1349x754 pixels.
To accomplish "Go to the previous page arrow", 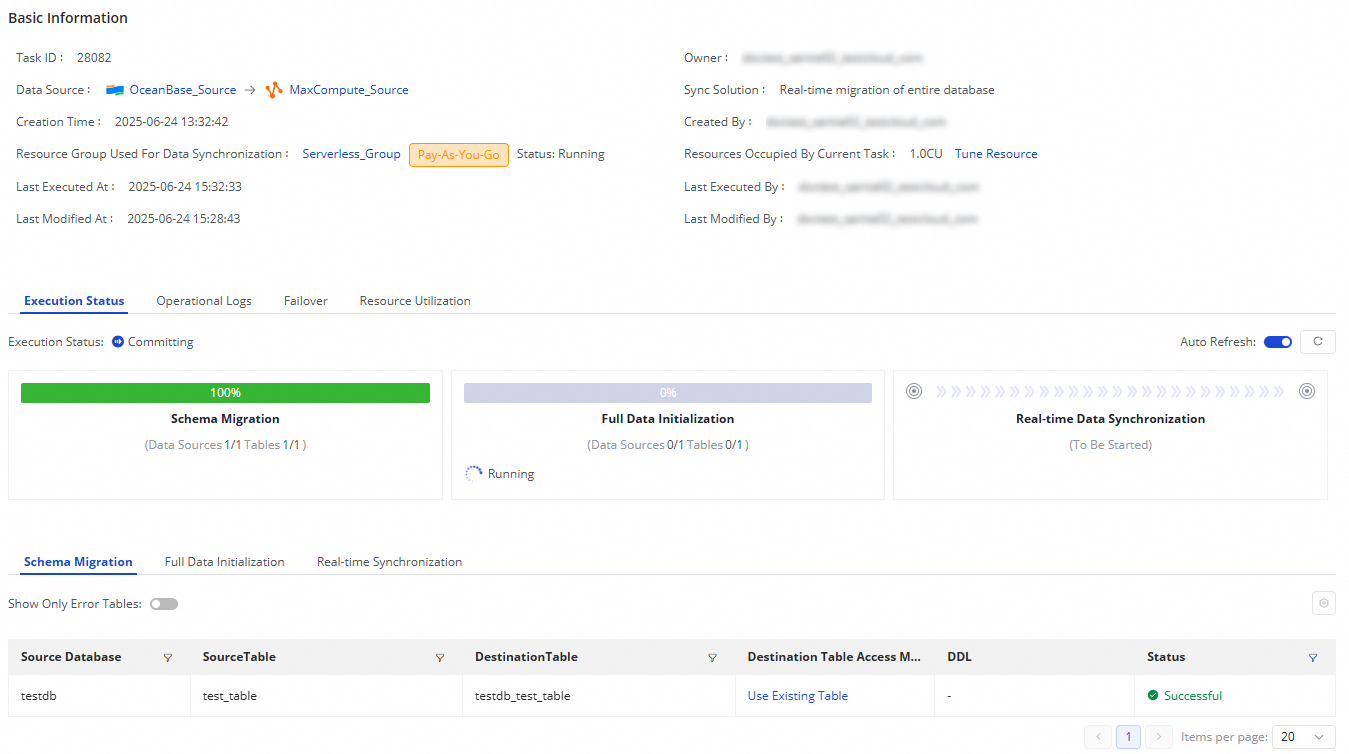I will [x=1099, y=737].
